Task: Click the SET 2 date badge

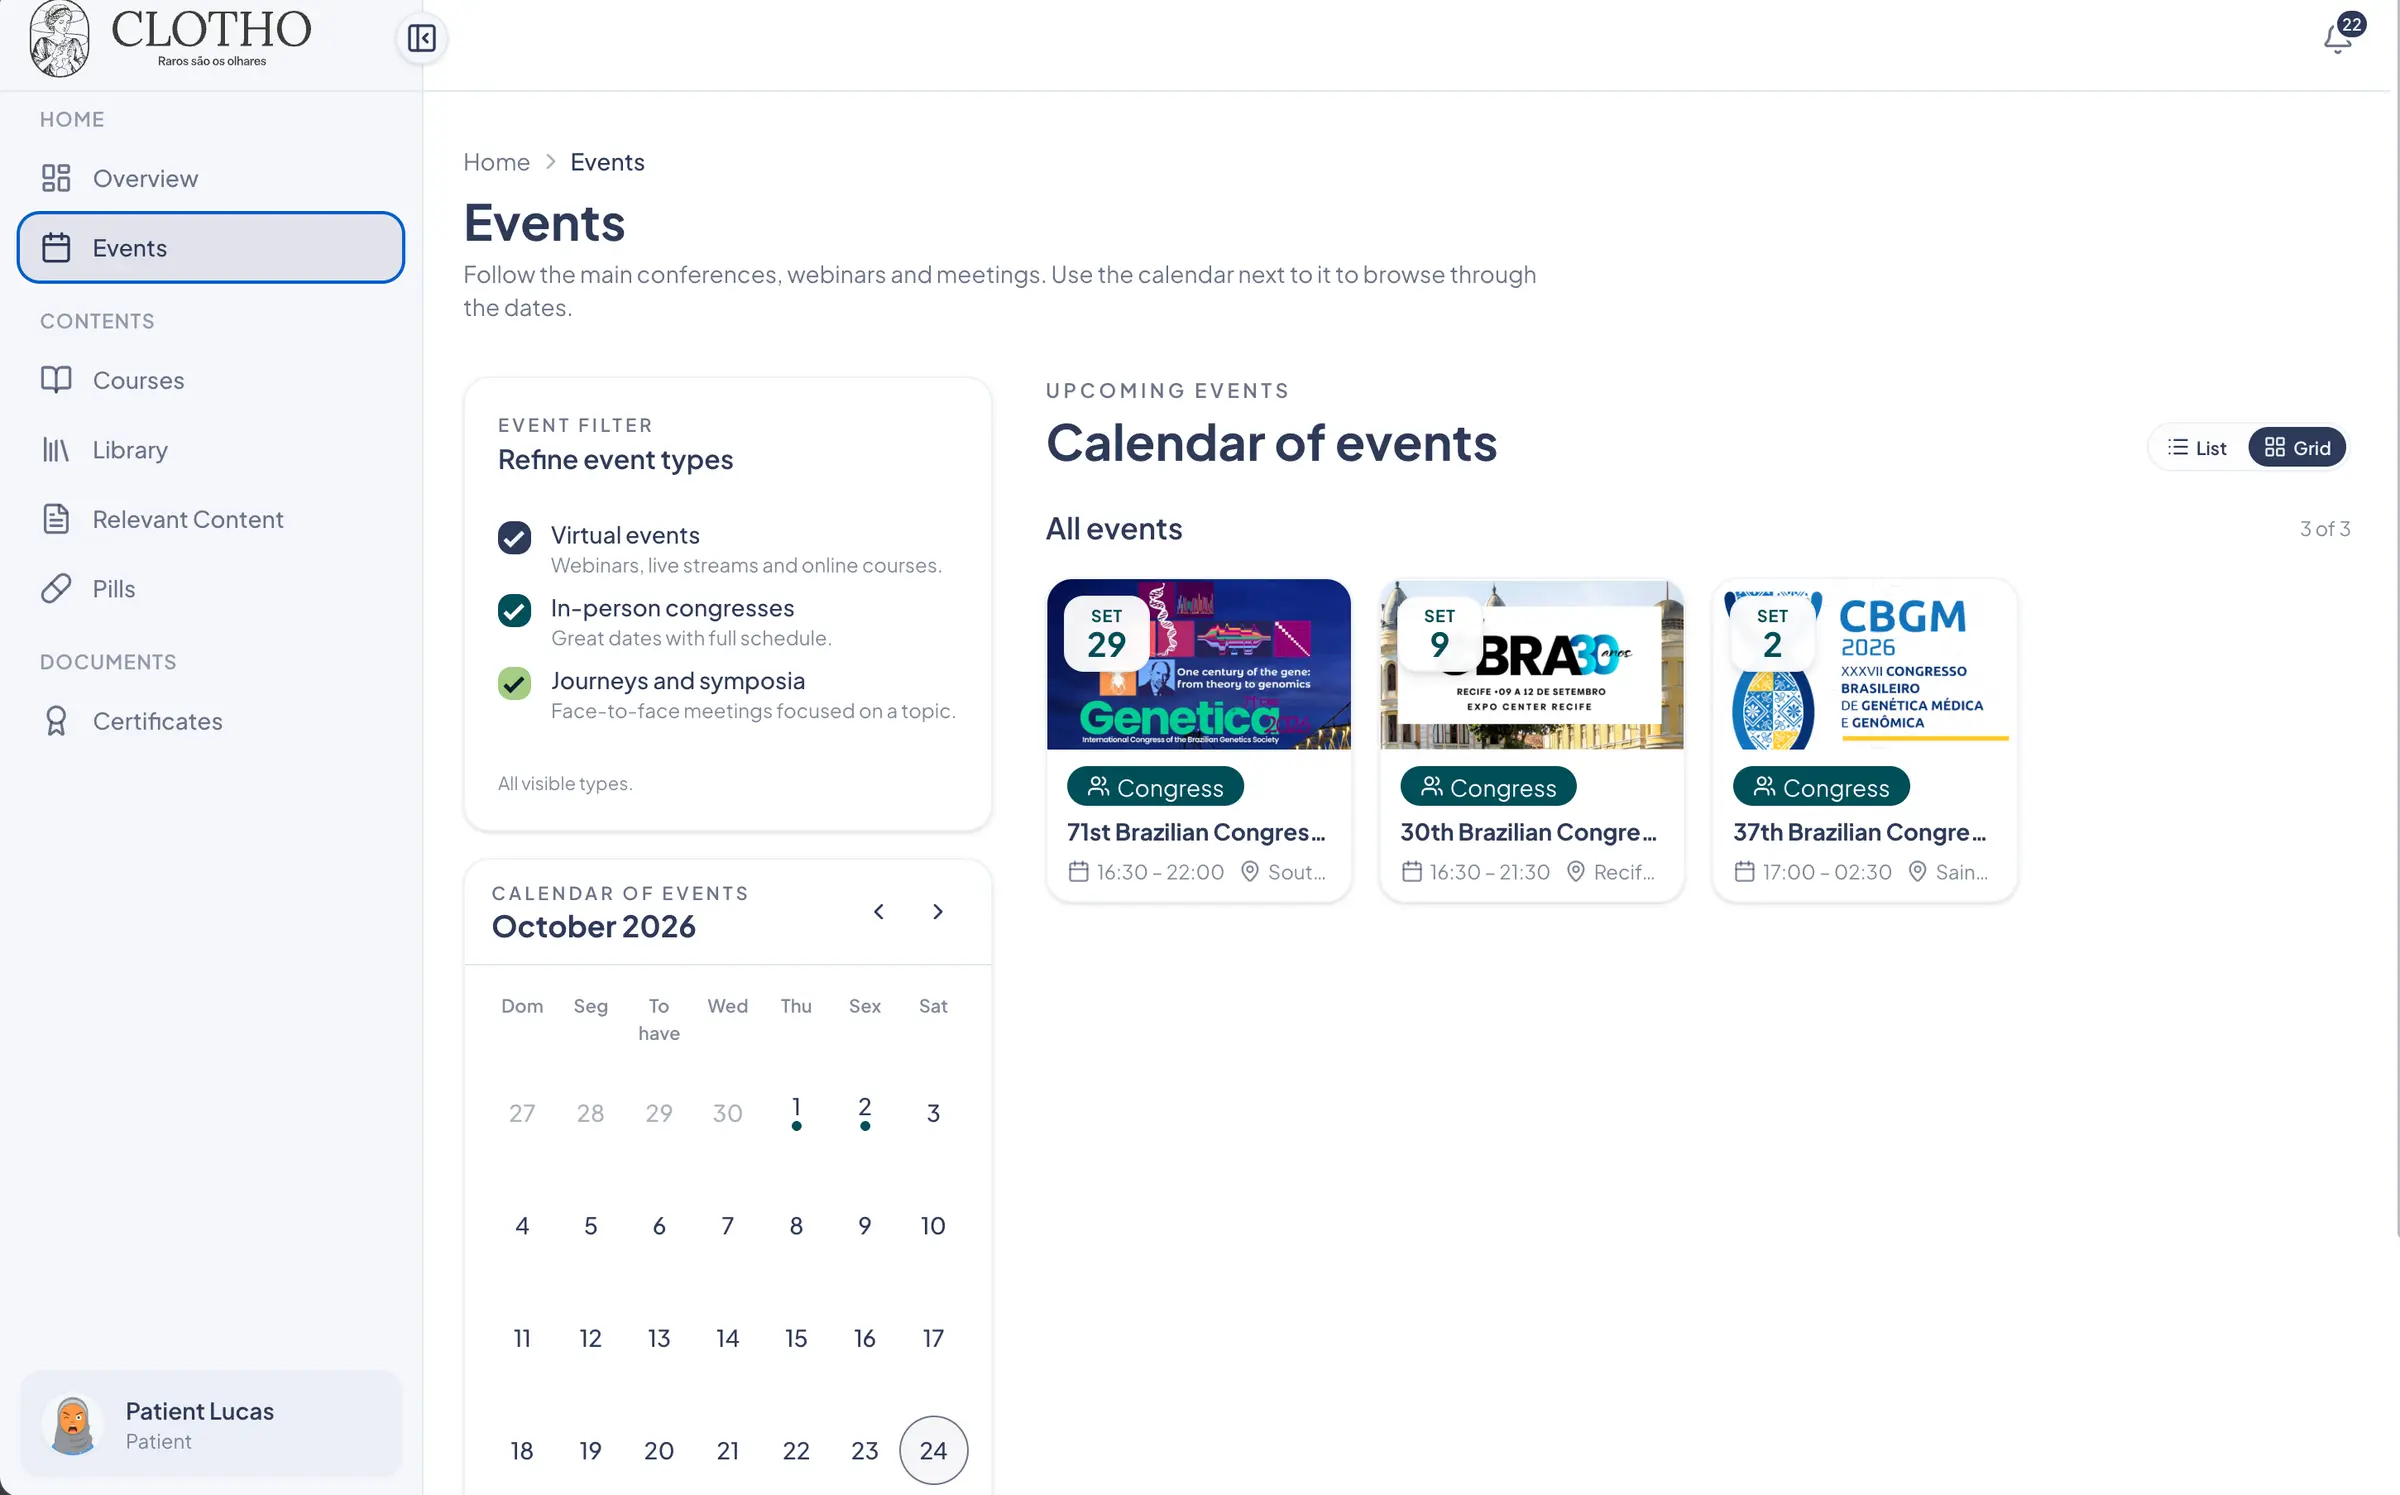Action: pyautogui.click(x=1772, y=634)
